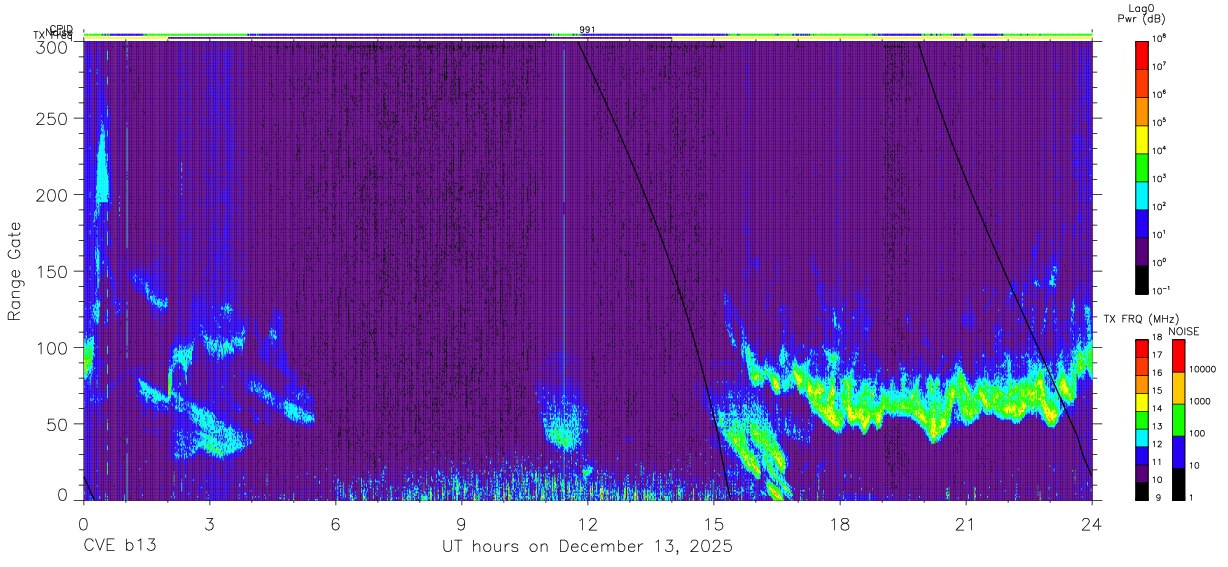Click the red top segment of the NOISE colorbar

[x=1178, y=356]
